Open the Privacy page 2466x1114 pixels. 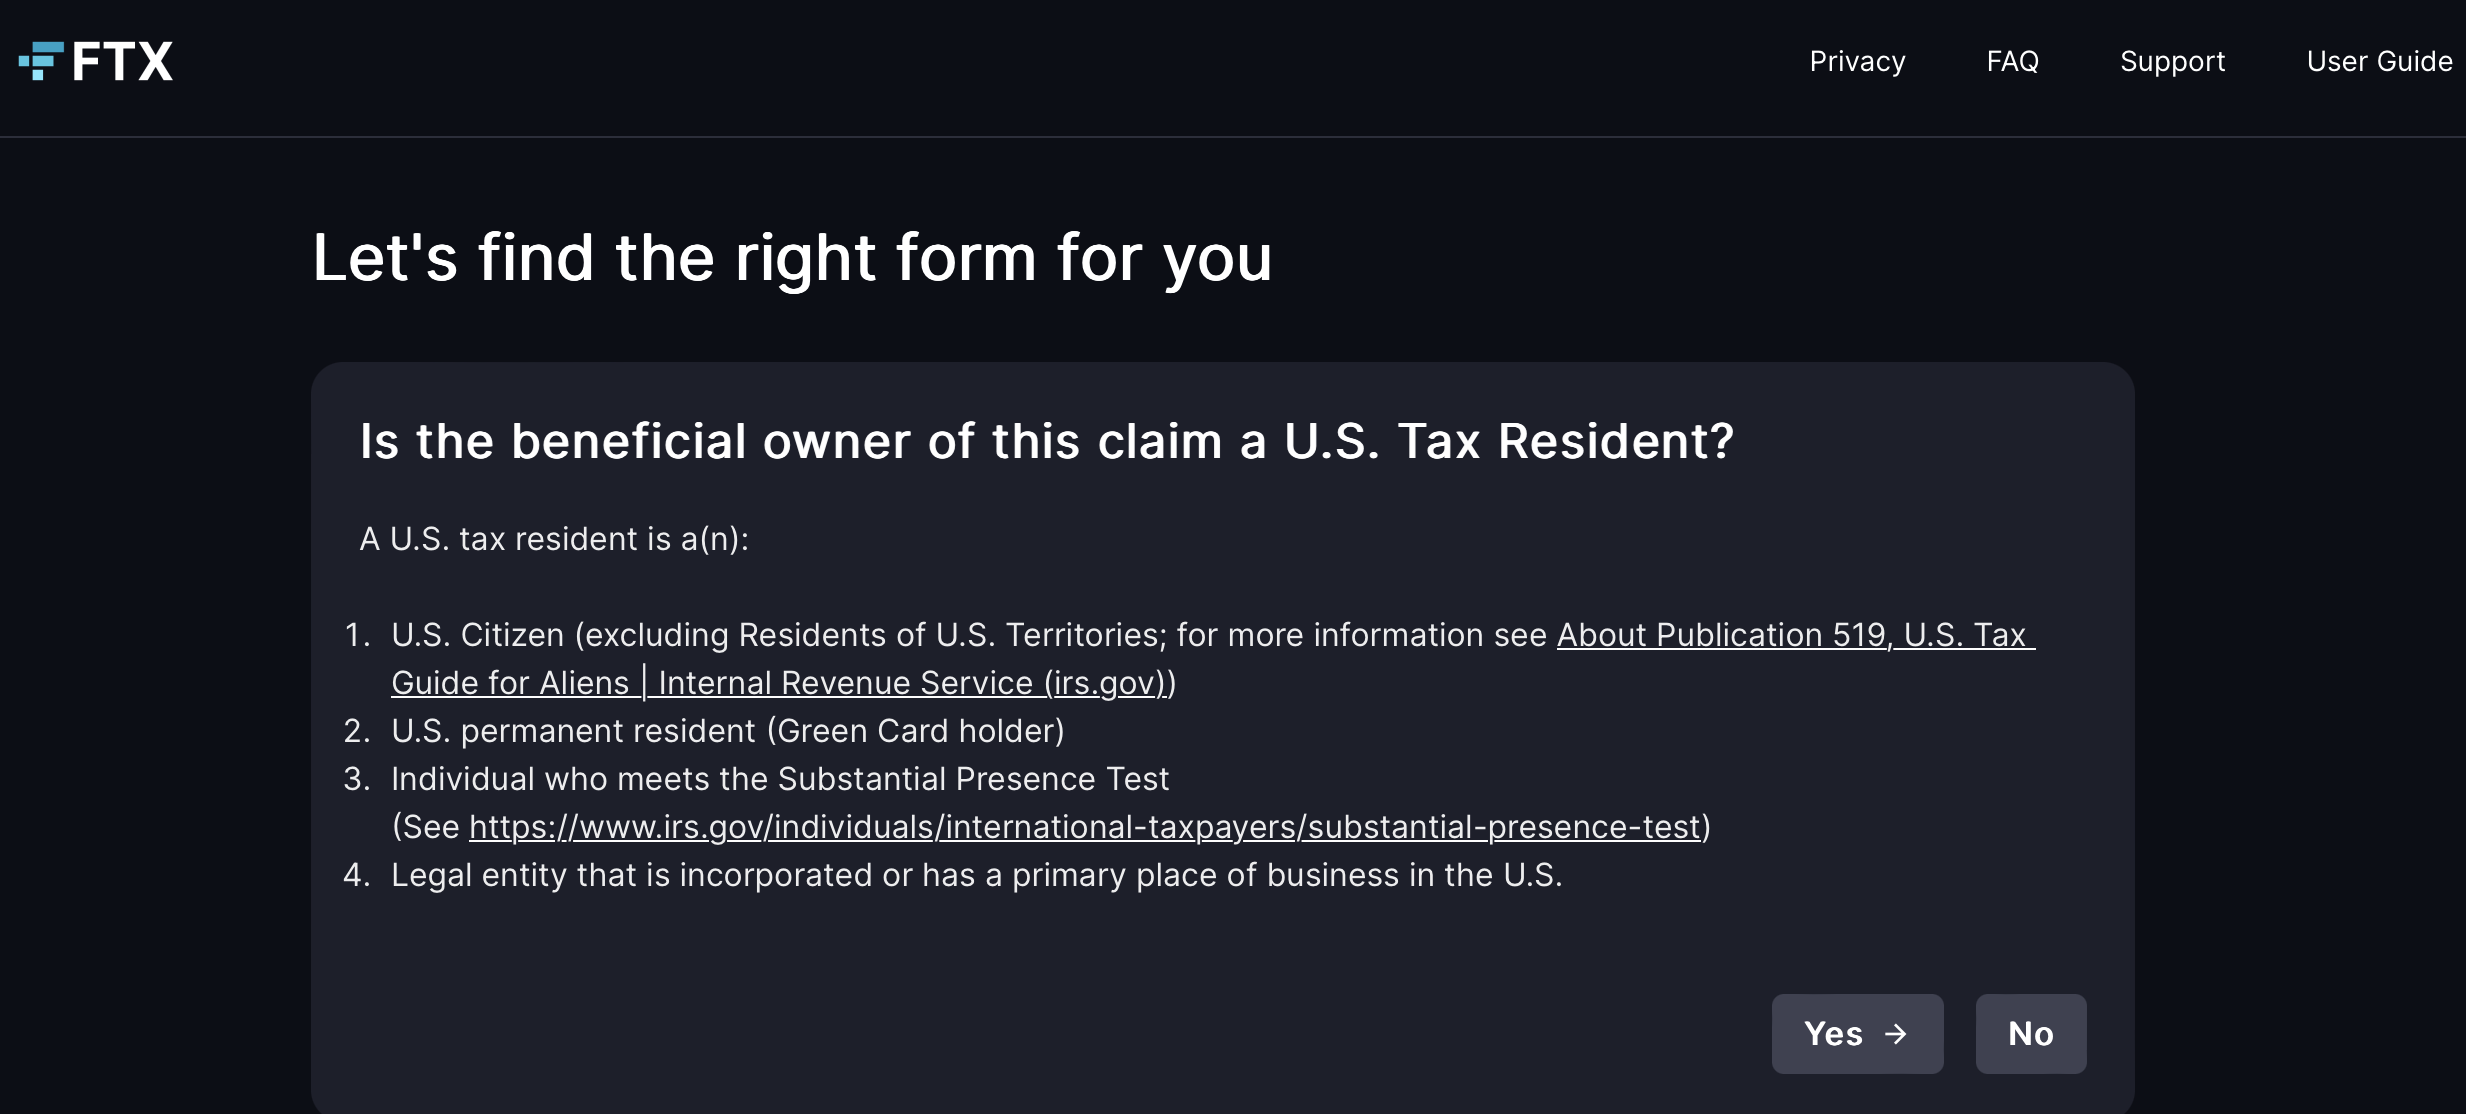click(x=1857, y=62)
